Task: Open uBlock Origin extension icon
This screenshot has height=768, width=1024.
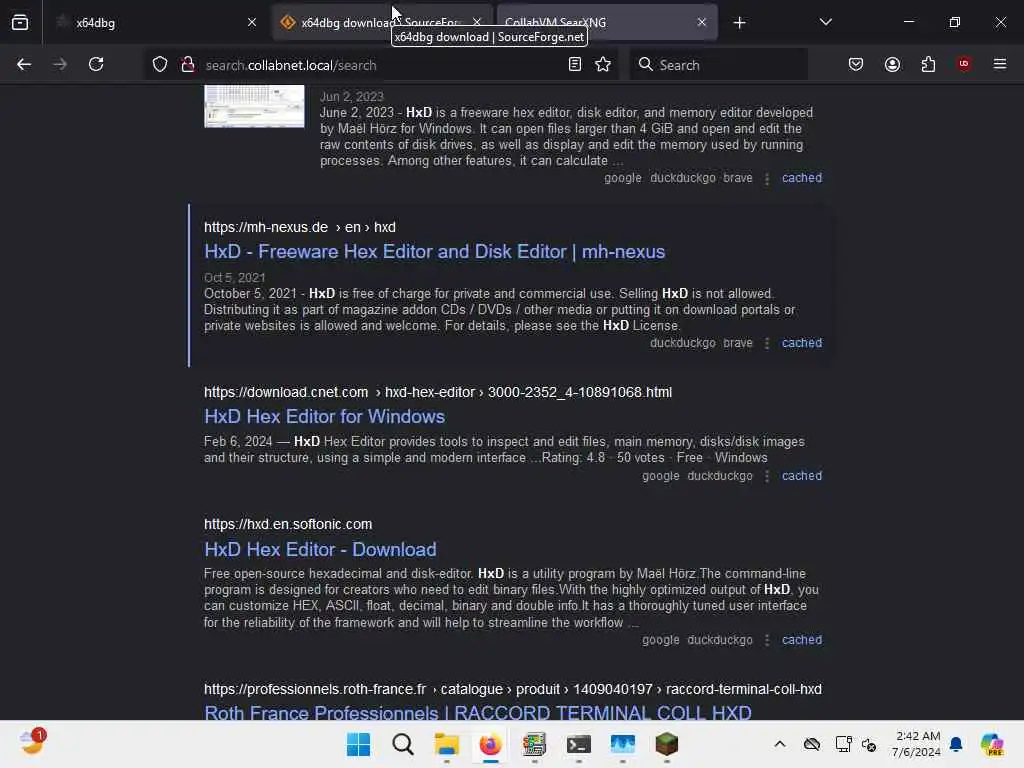Action: (964, 64)
